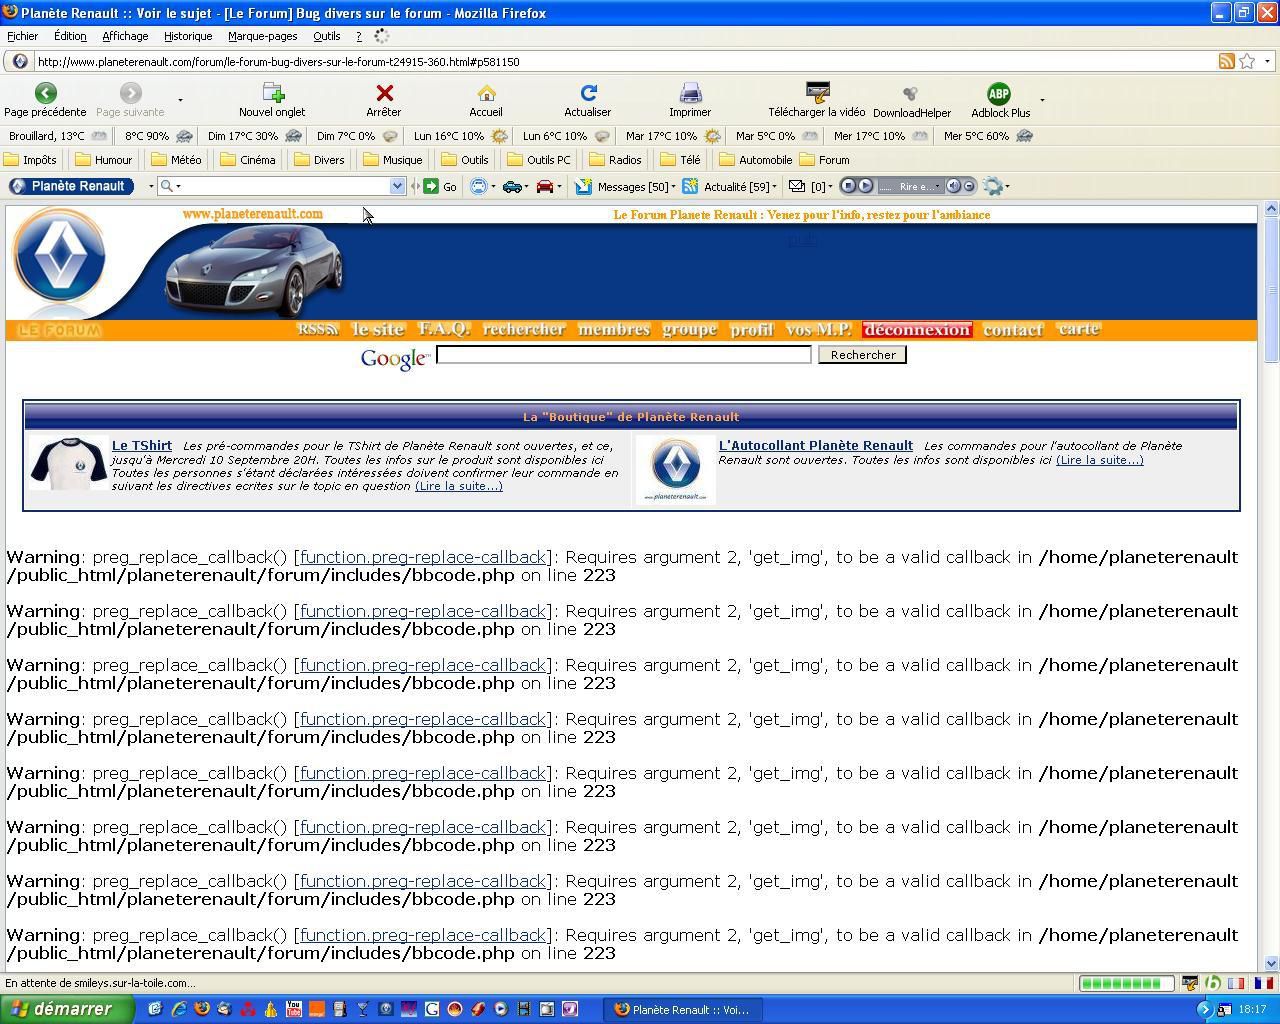Click into the Google search field

coord(623,355)
